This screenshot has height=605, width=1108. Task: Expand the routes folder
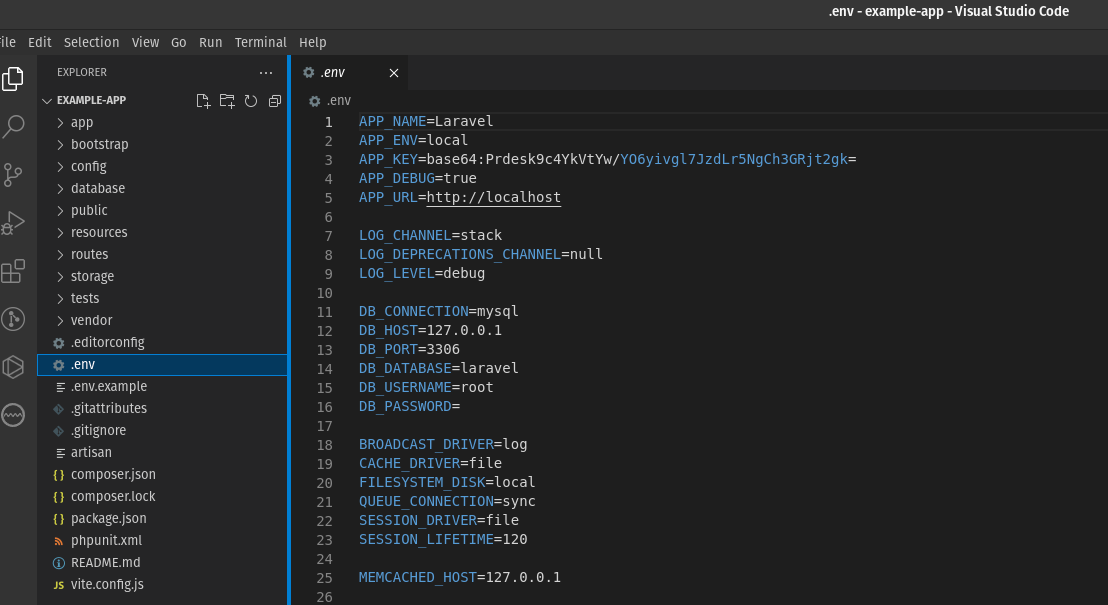[89, 254]
